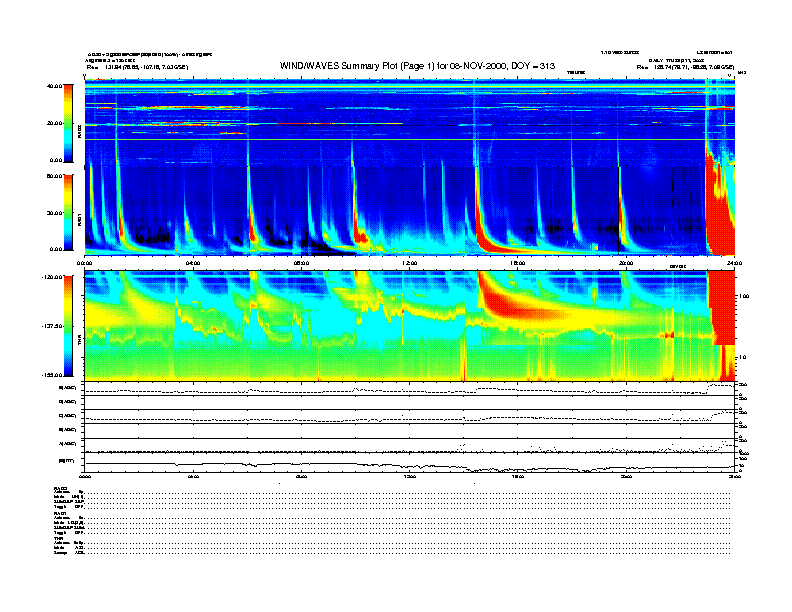Click the RAD1 intensity color bar
The height and width of the screenshot is (612, 792).
point(68,212)
